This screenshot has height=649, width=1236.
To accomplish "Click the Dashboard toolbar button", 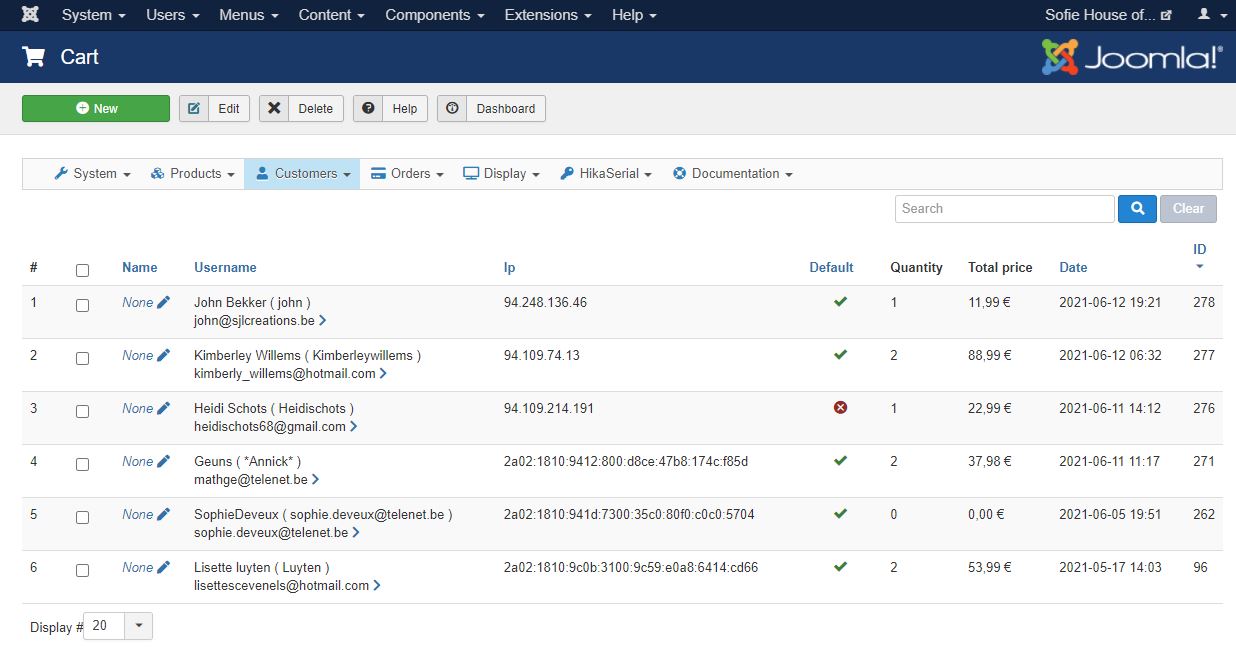I will click(x=491, y=109).
